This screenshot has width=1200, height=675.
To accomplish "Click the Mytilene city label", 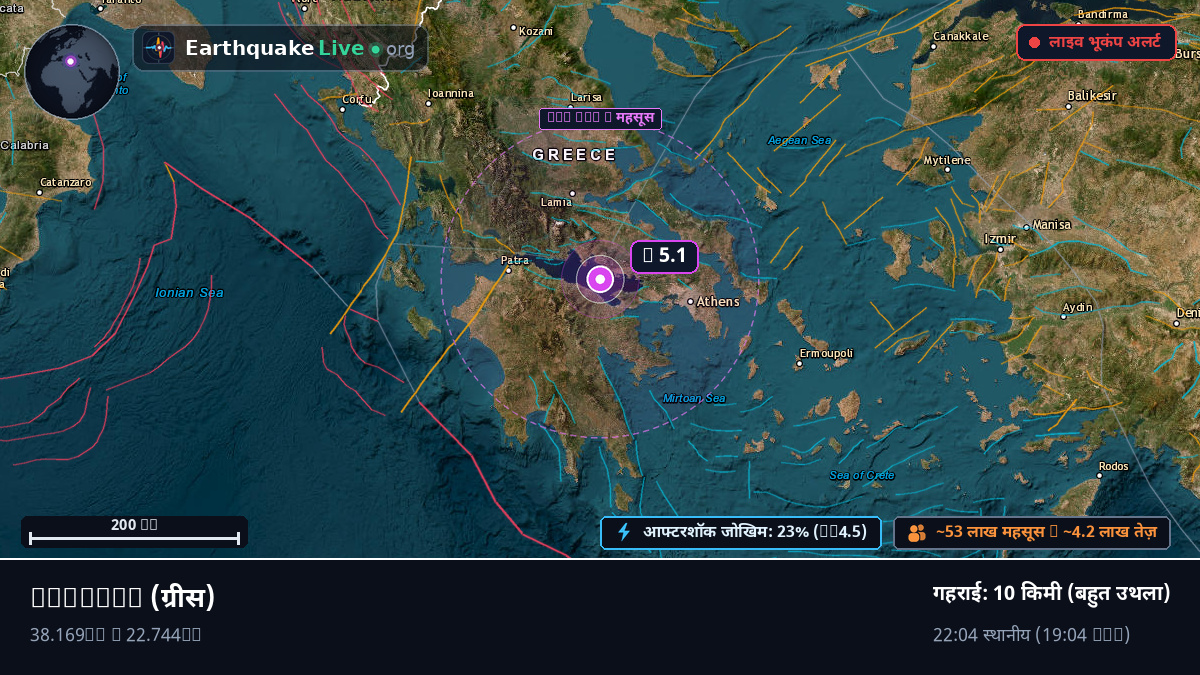I will click(x=947, y=160).
